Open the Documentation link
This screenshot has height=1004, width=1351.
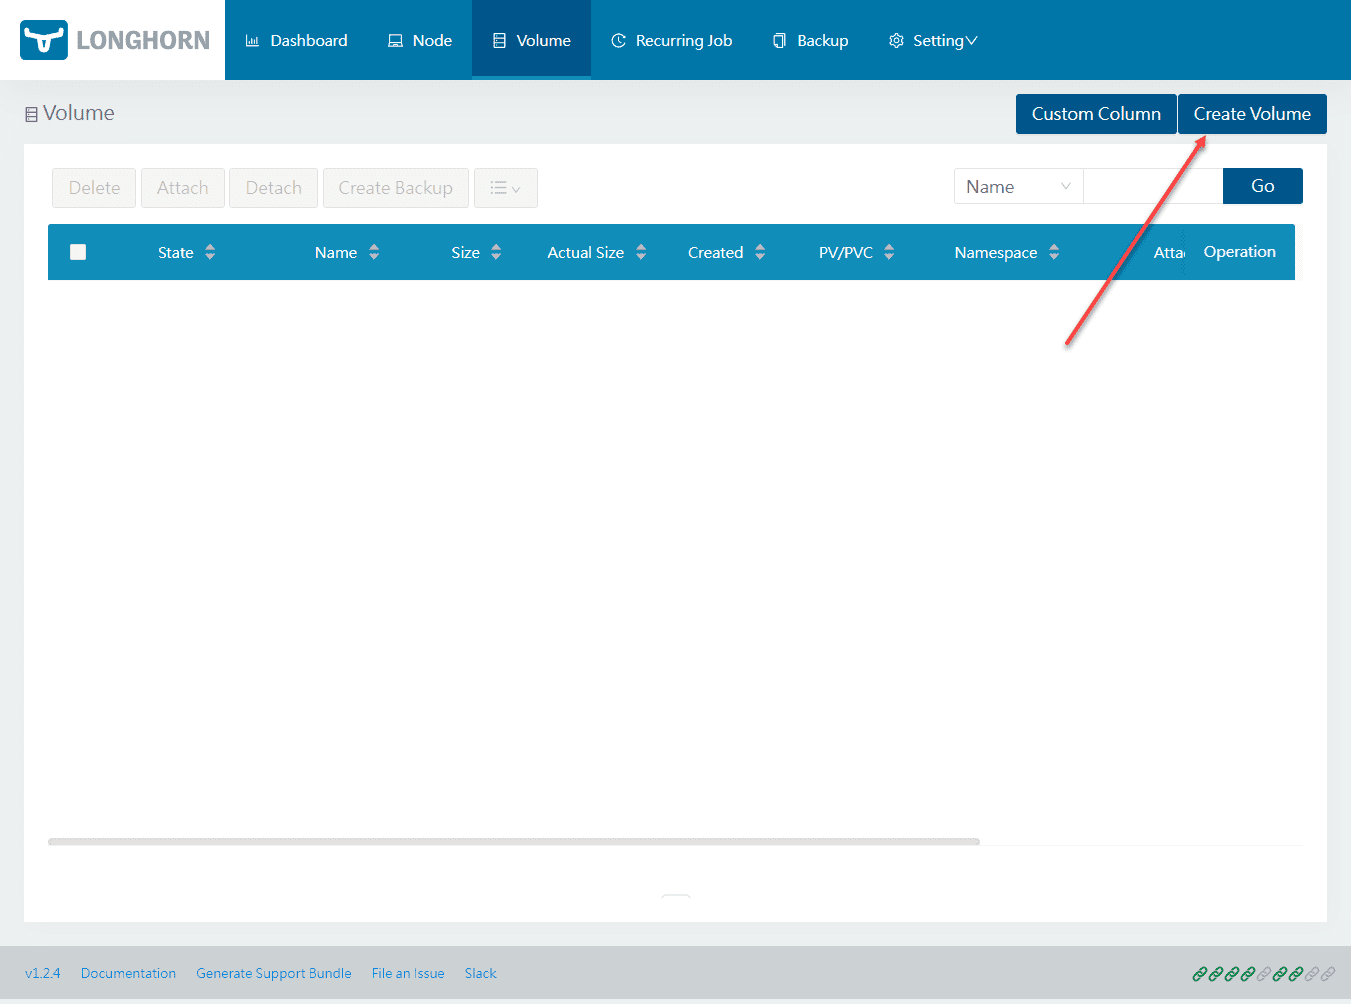128,973
